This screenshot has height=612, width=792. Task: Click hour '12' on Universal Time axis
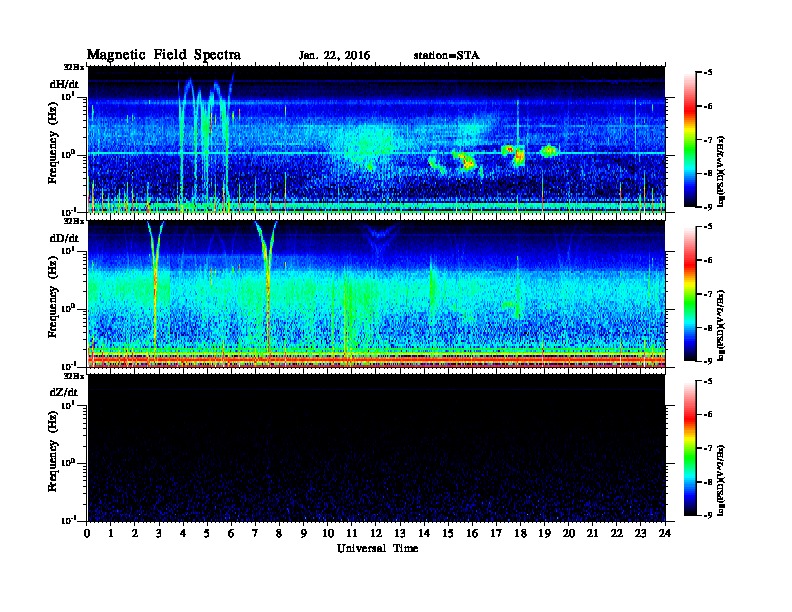(376, 533)
